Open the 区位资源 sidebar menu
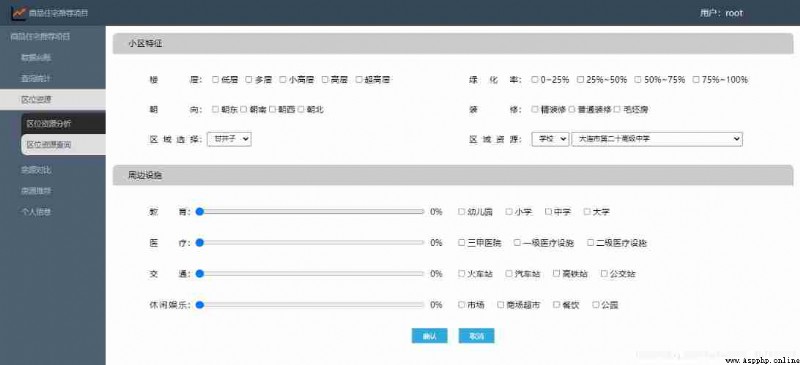The image size is (800, 365). 53,99
